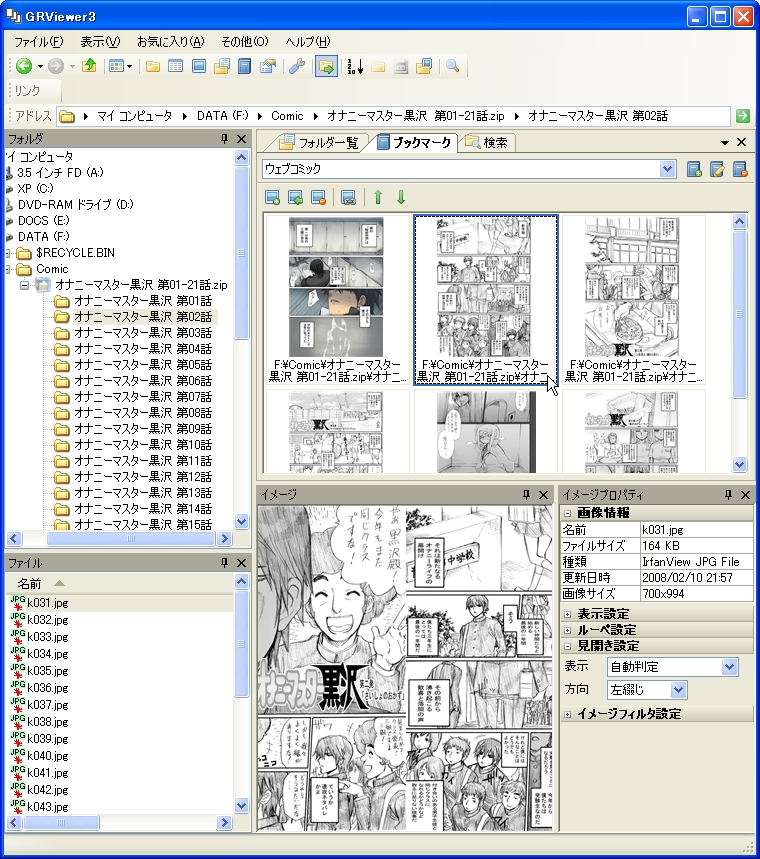Select k035.jpg in the file list
The image size is (760, 859).
(47, 671)
